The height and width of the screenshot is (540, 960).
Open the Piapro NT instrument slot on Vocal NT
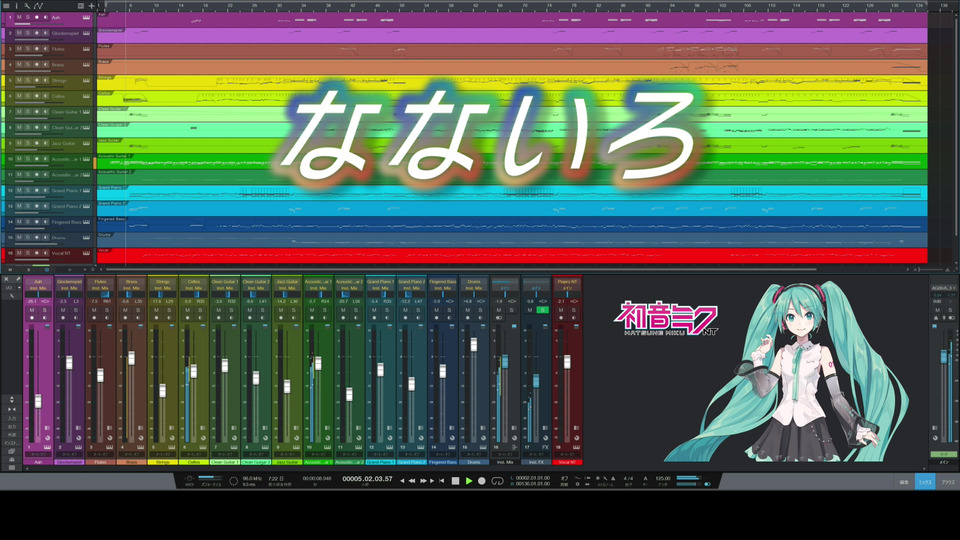tap(567, 282)
